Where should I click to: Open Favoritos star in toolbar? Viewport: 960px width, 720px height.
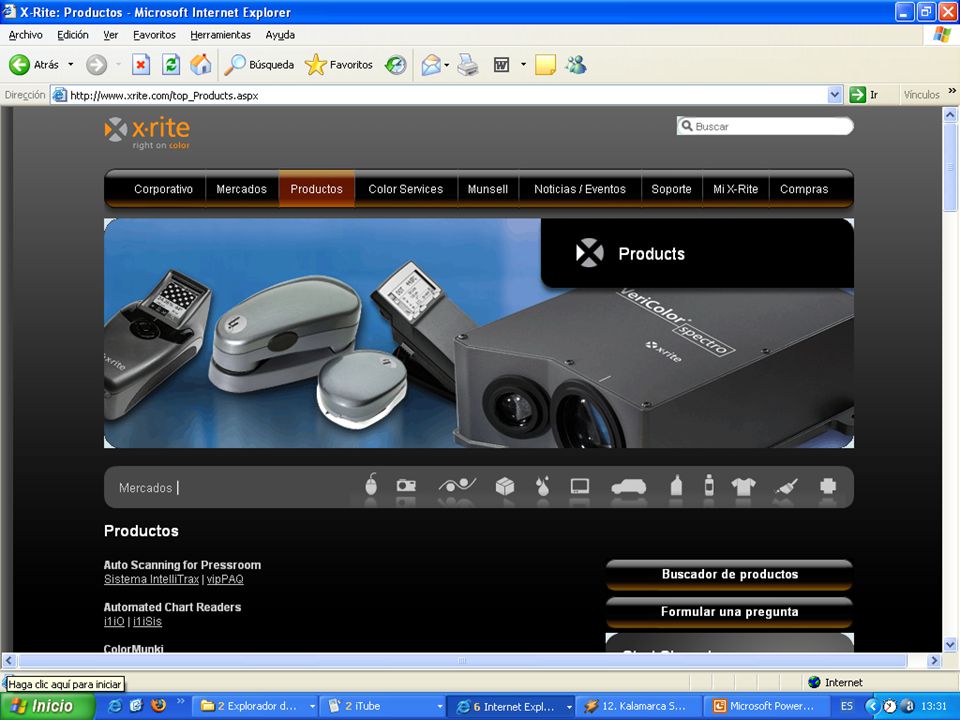339,64
